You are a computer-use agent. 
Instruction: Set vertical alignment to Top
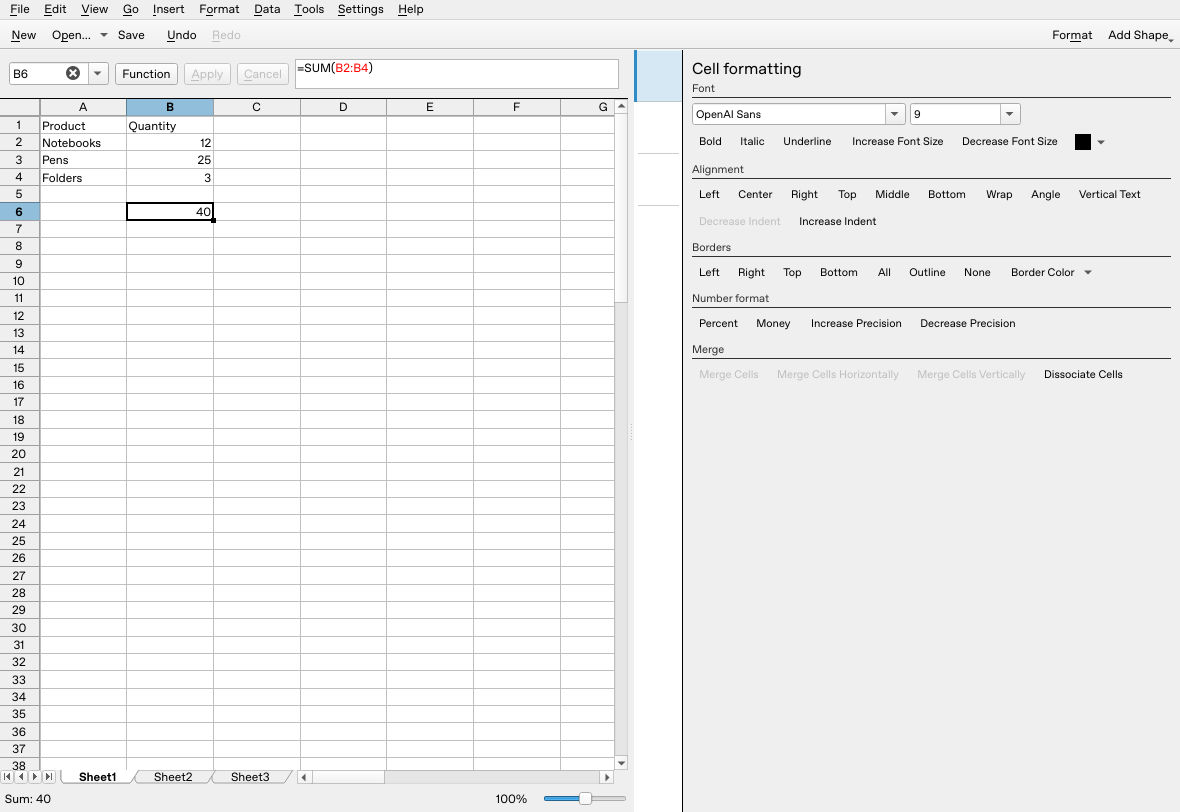click(x=847, y=194)
